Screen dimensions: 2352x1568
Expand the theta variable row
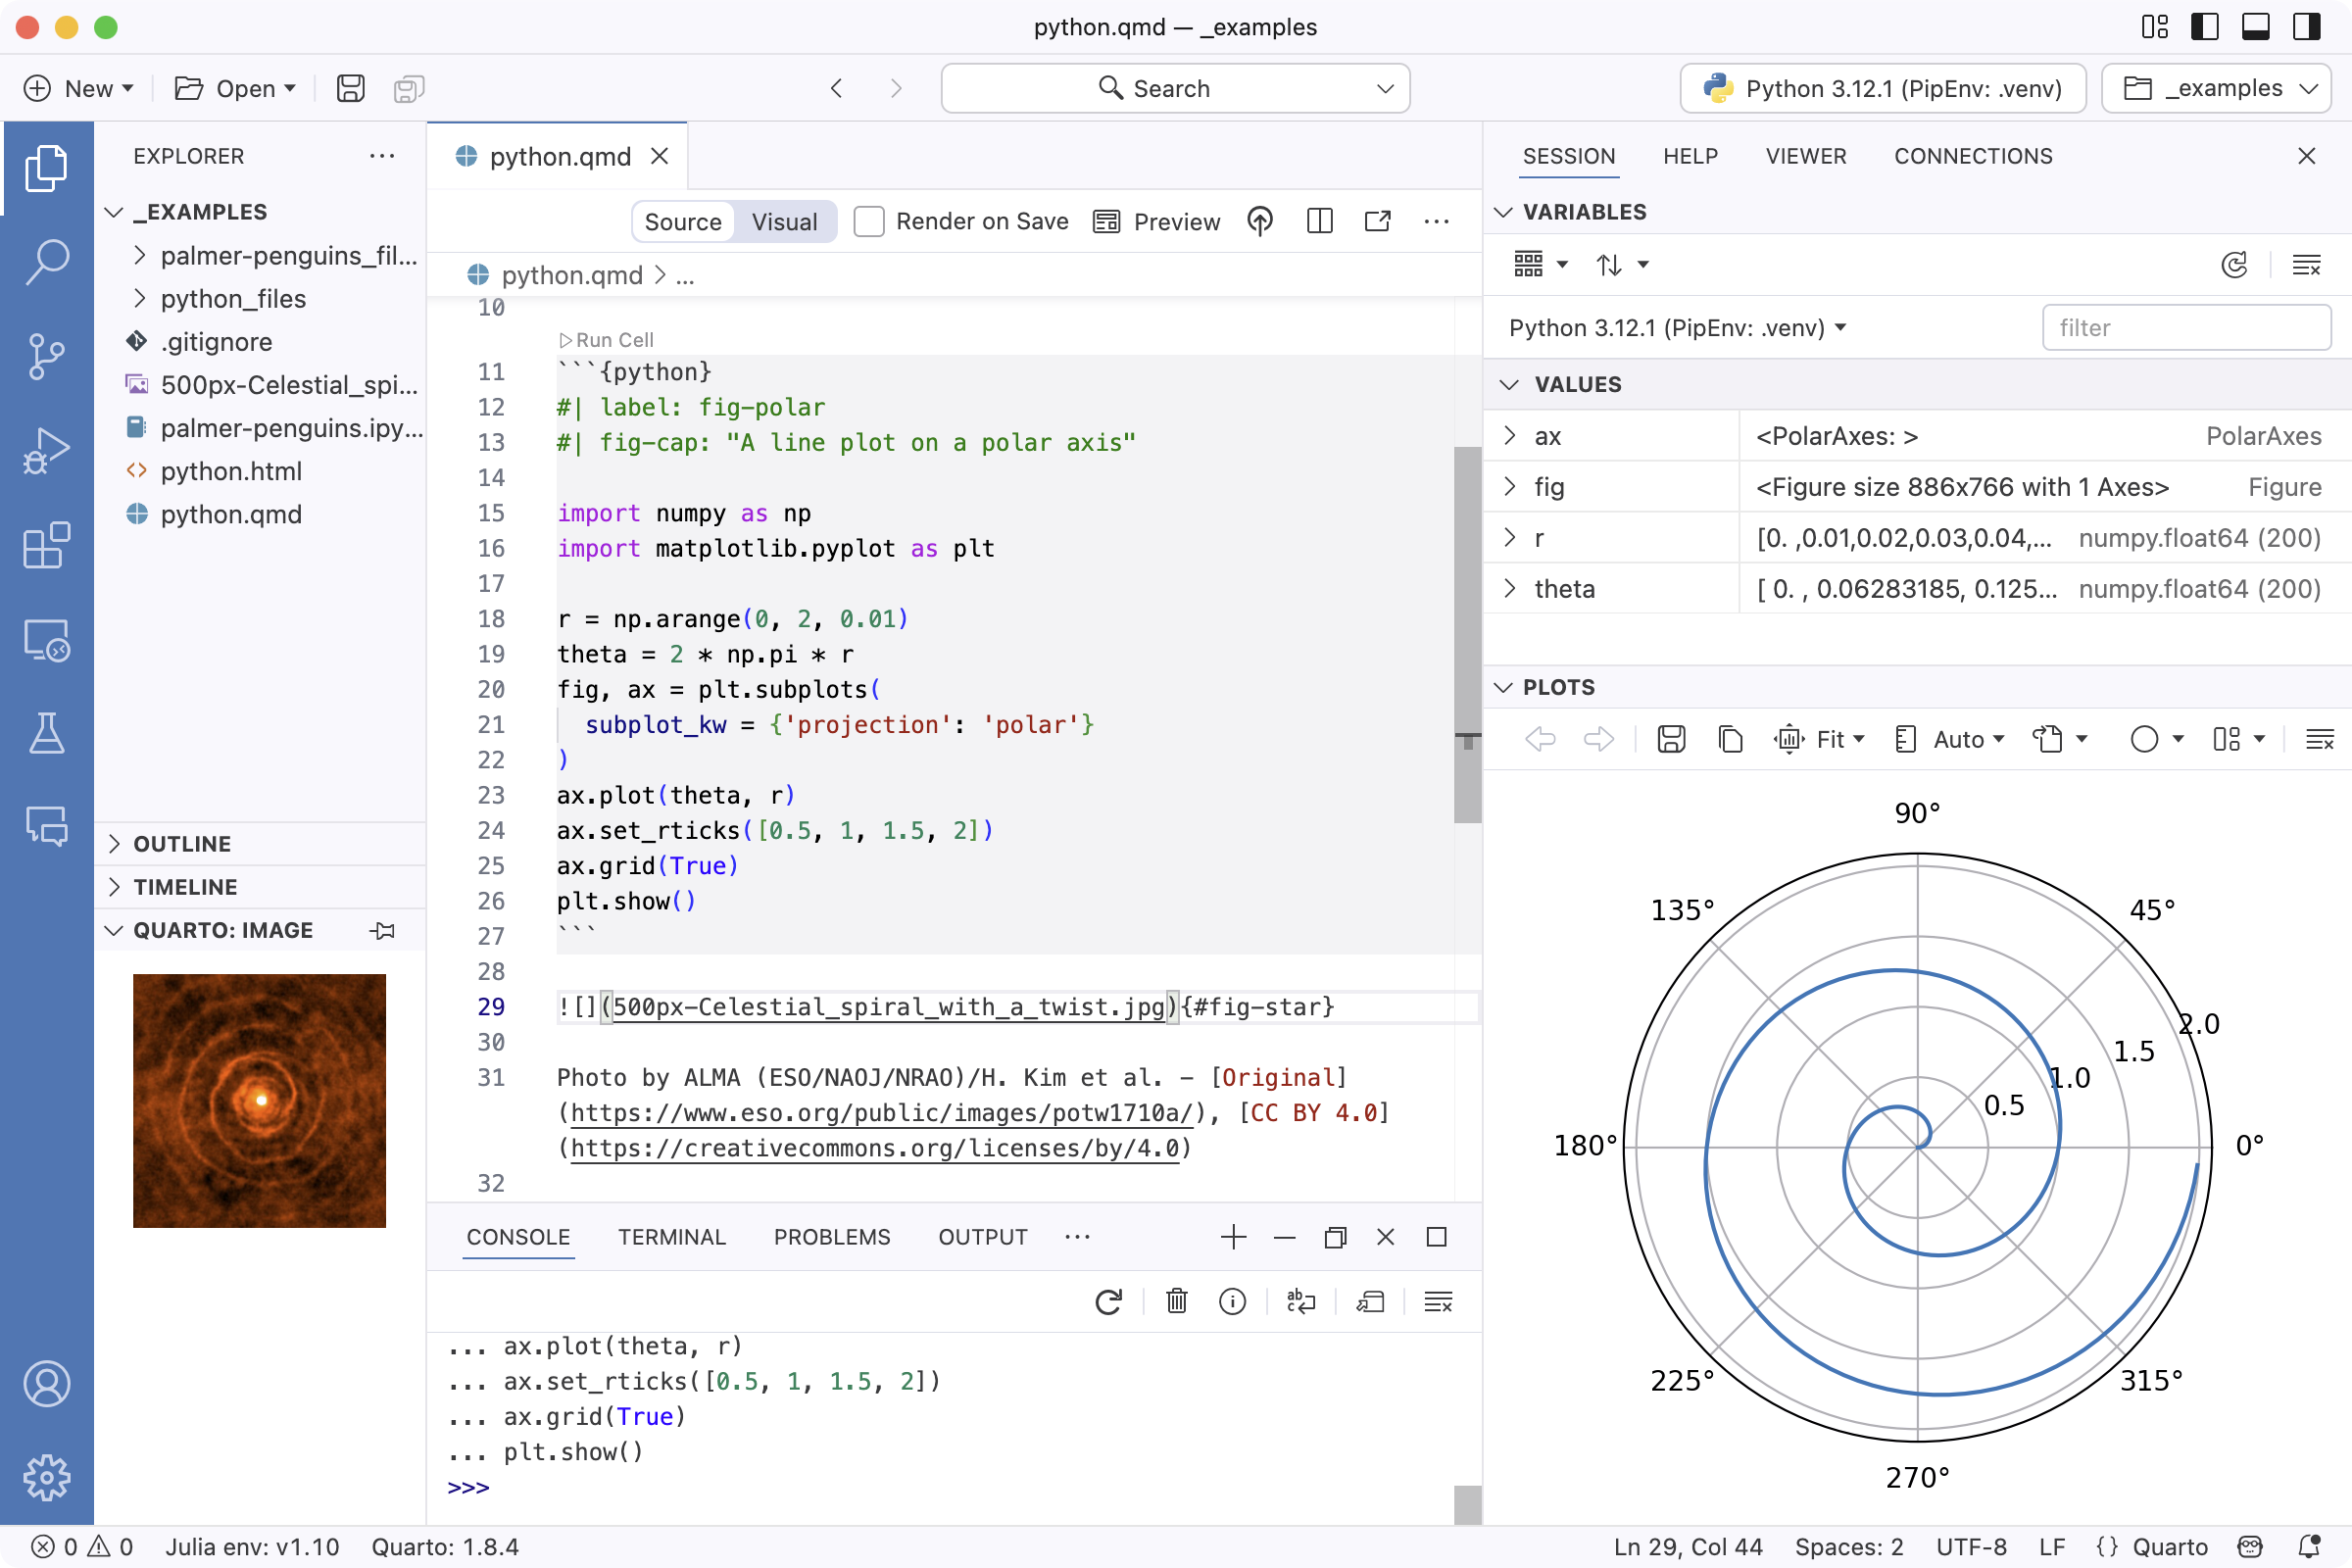pyautogui.click(x=1510, y=589)
